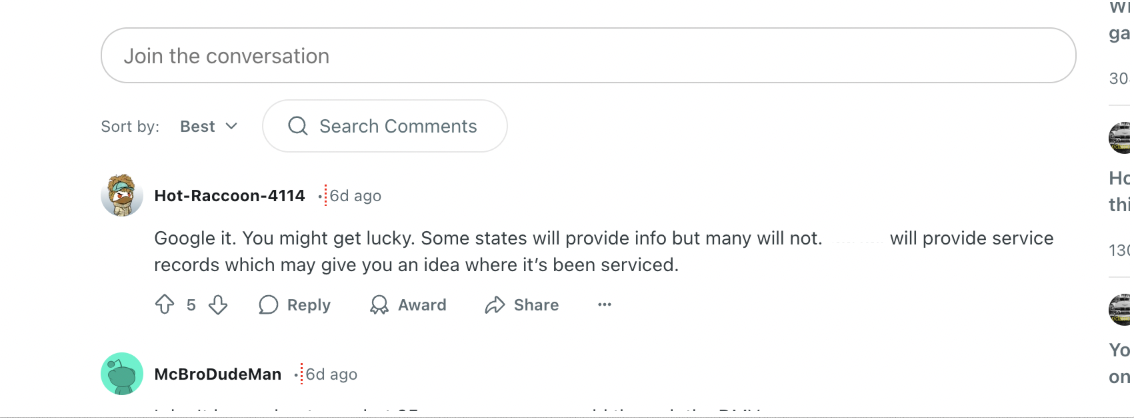Upvote Hot-Raccoon-4114's comment
Viewport: 1134px width, 418px height.
165,305
